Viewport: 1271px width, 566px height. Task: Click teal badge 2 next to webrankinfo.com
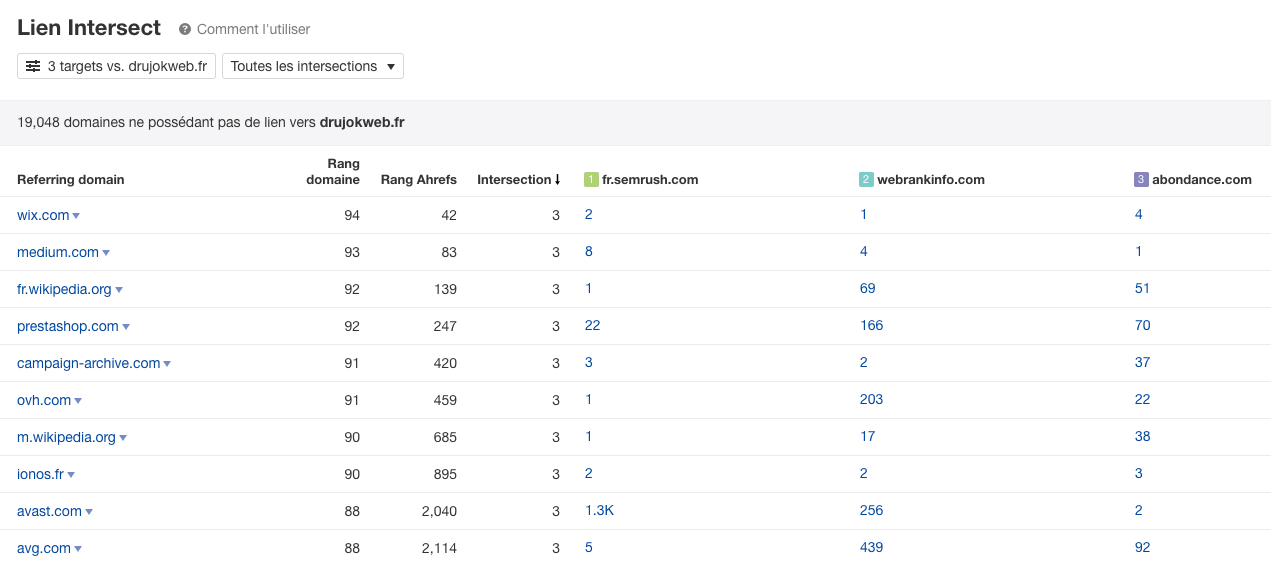[866, 180]
